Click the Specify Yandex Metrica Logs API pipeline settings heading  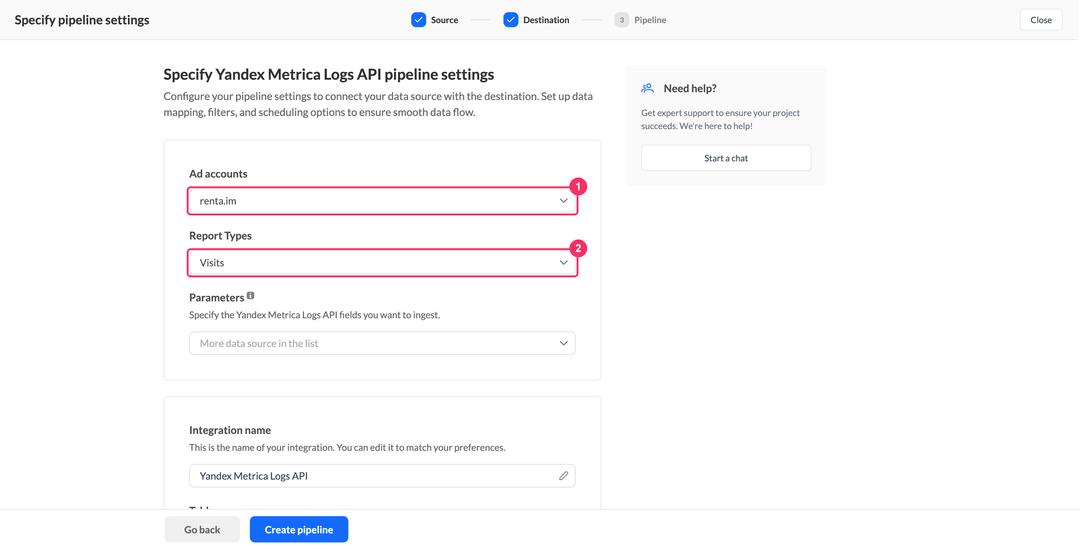[329, 74]
